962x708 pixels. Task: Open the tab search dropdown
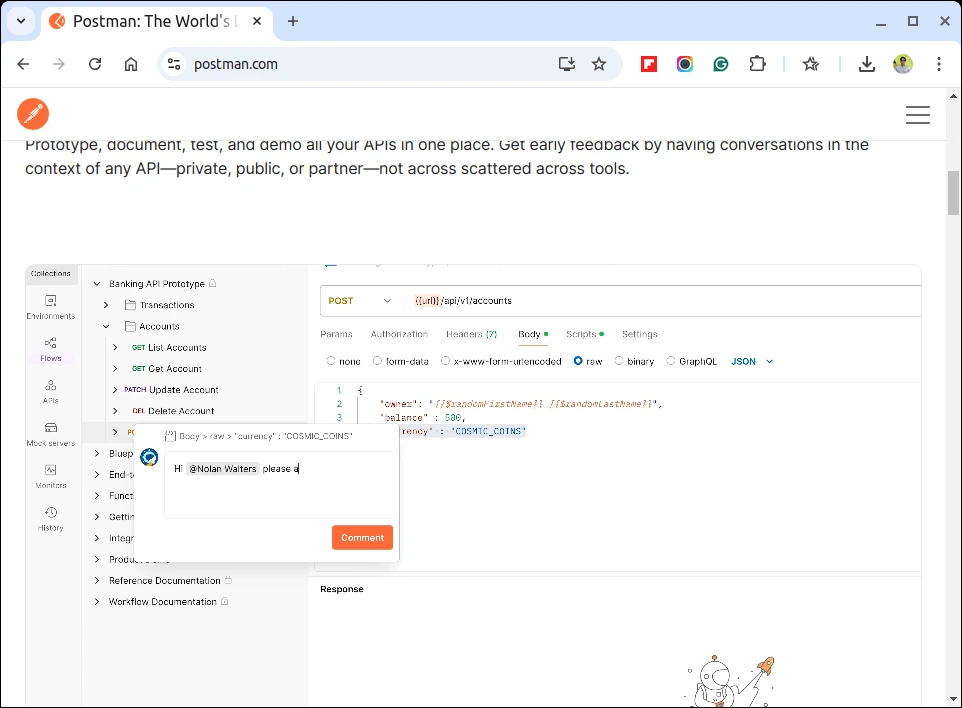21,21
